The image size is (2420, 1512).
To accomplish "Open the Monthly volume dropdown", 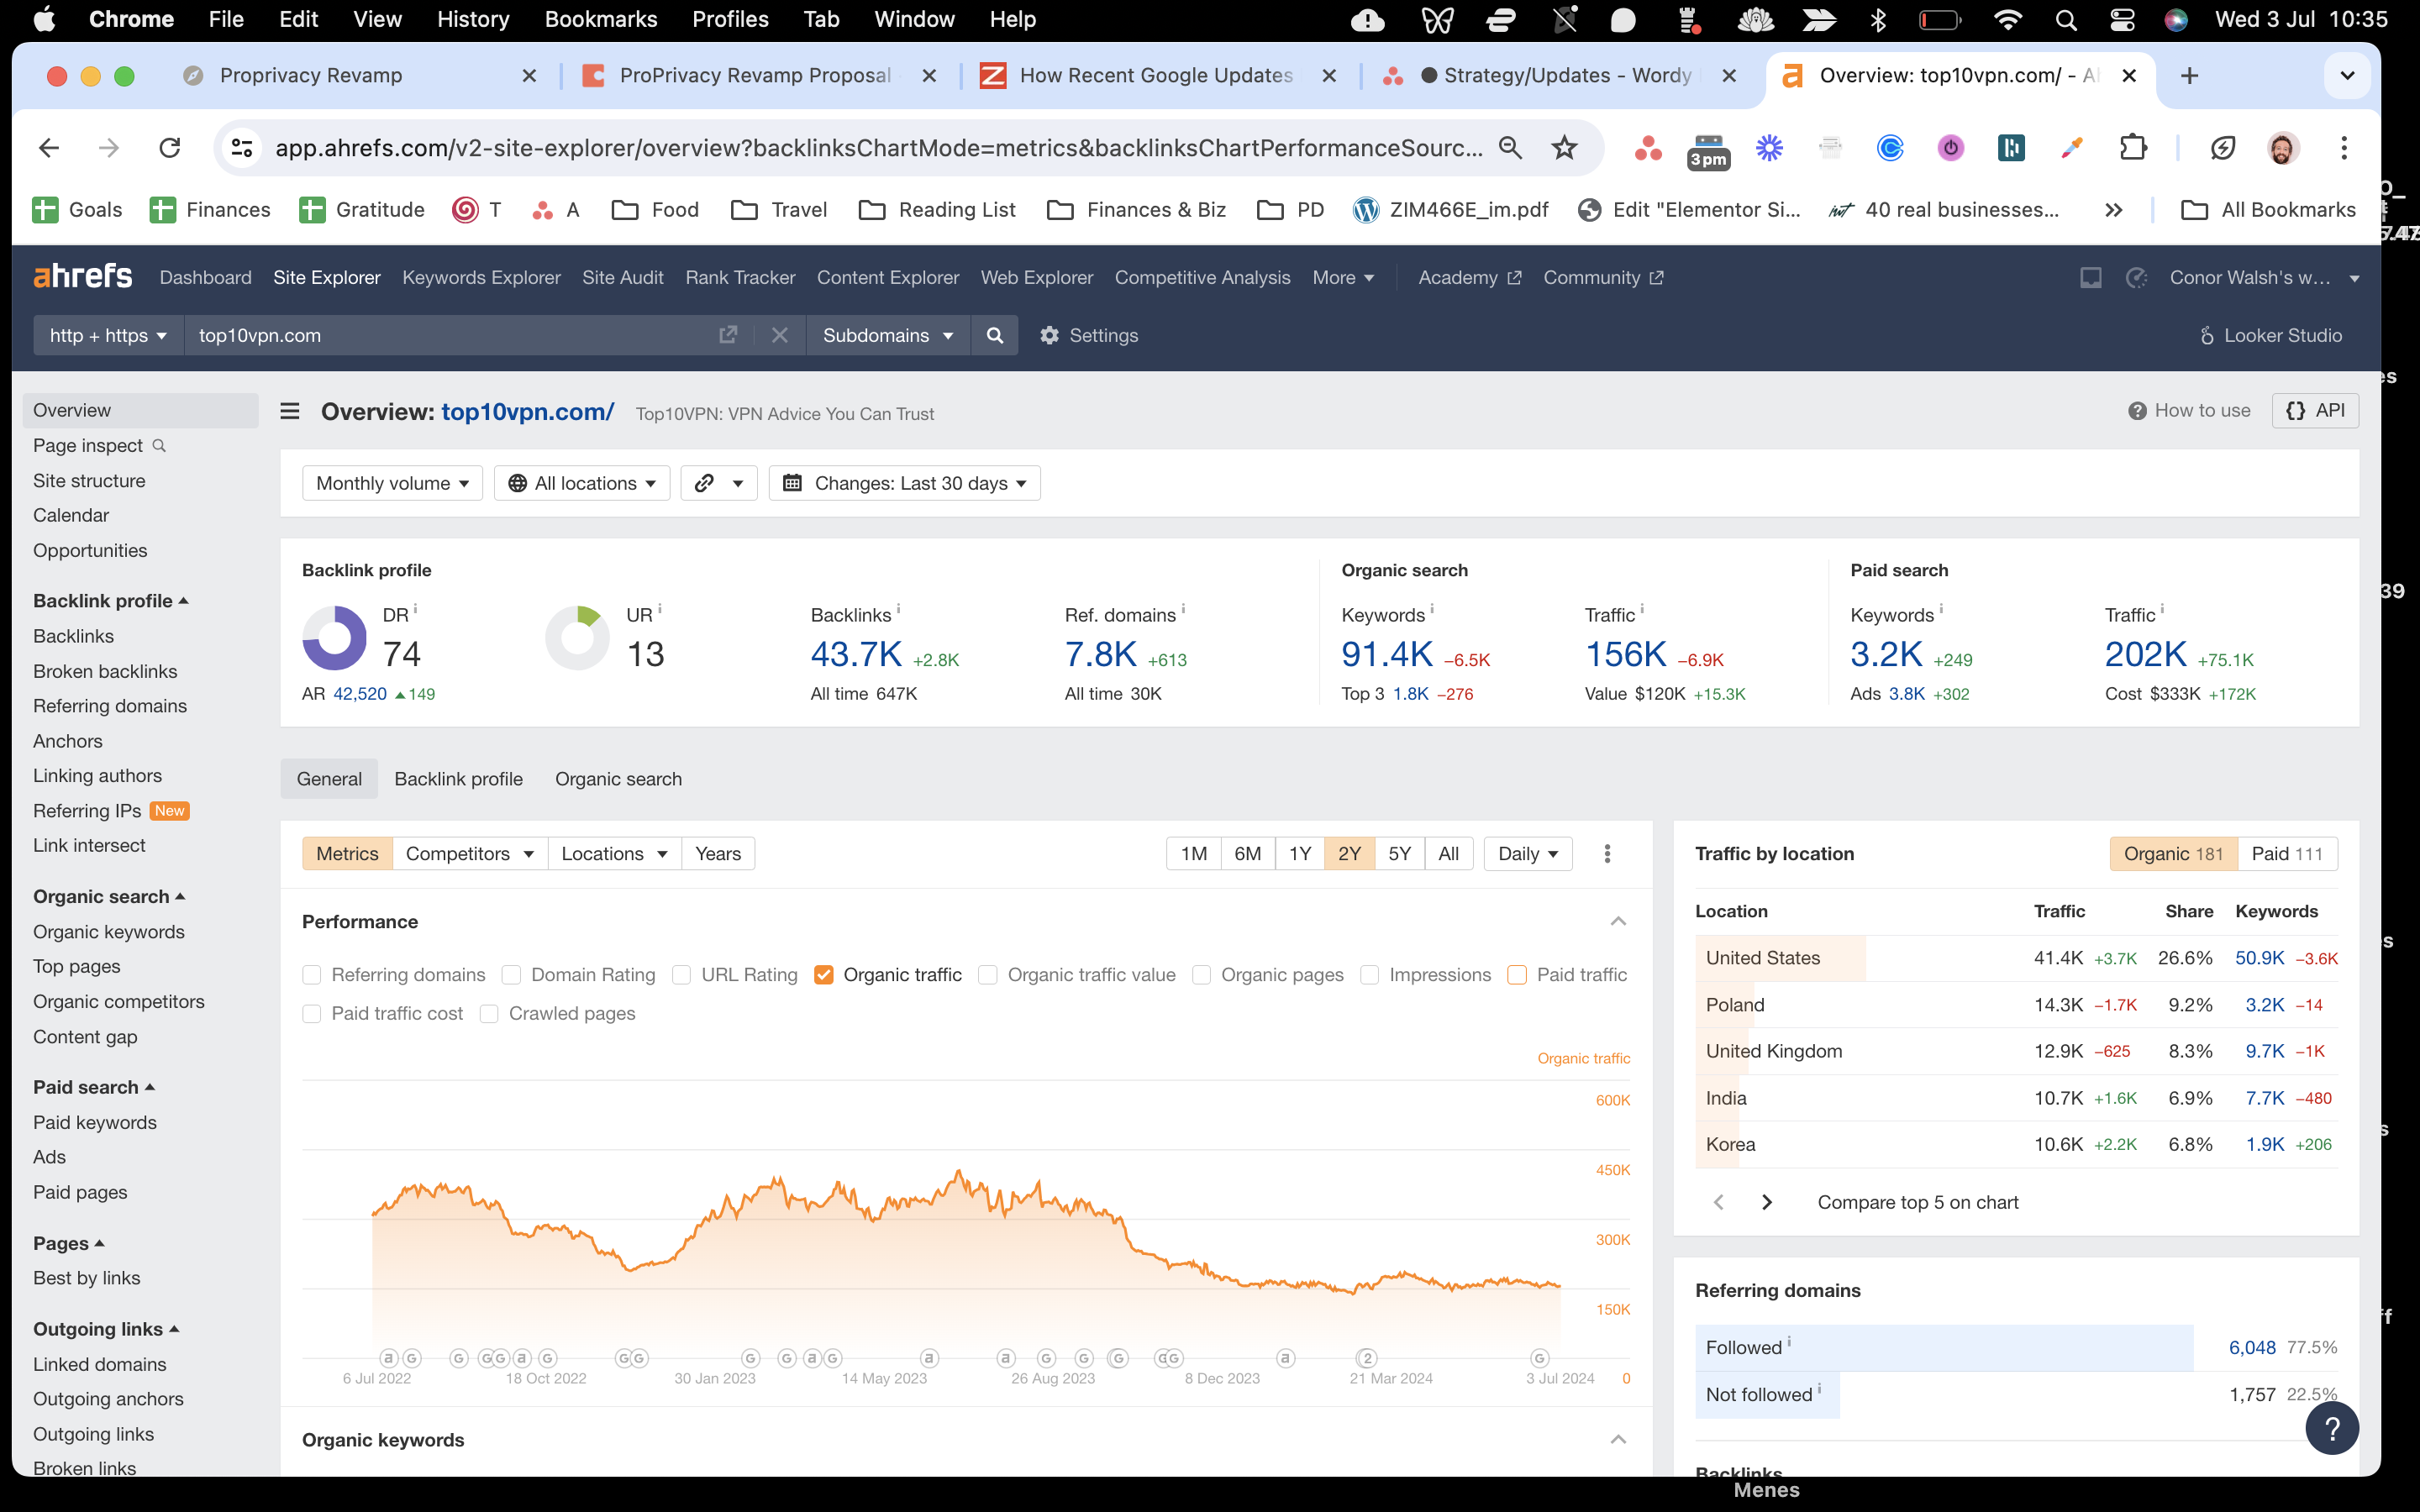I will (392, 483).
